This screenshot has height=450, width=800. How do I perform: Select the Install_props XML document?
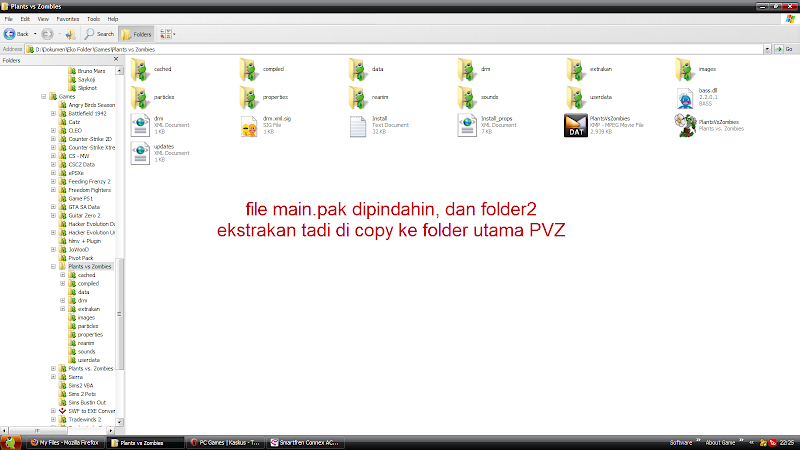coord(467,126)
